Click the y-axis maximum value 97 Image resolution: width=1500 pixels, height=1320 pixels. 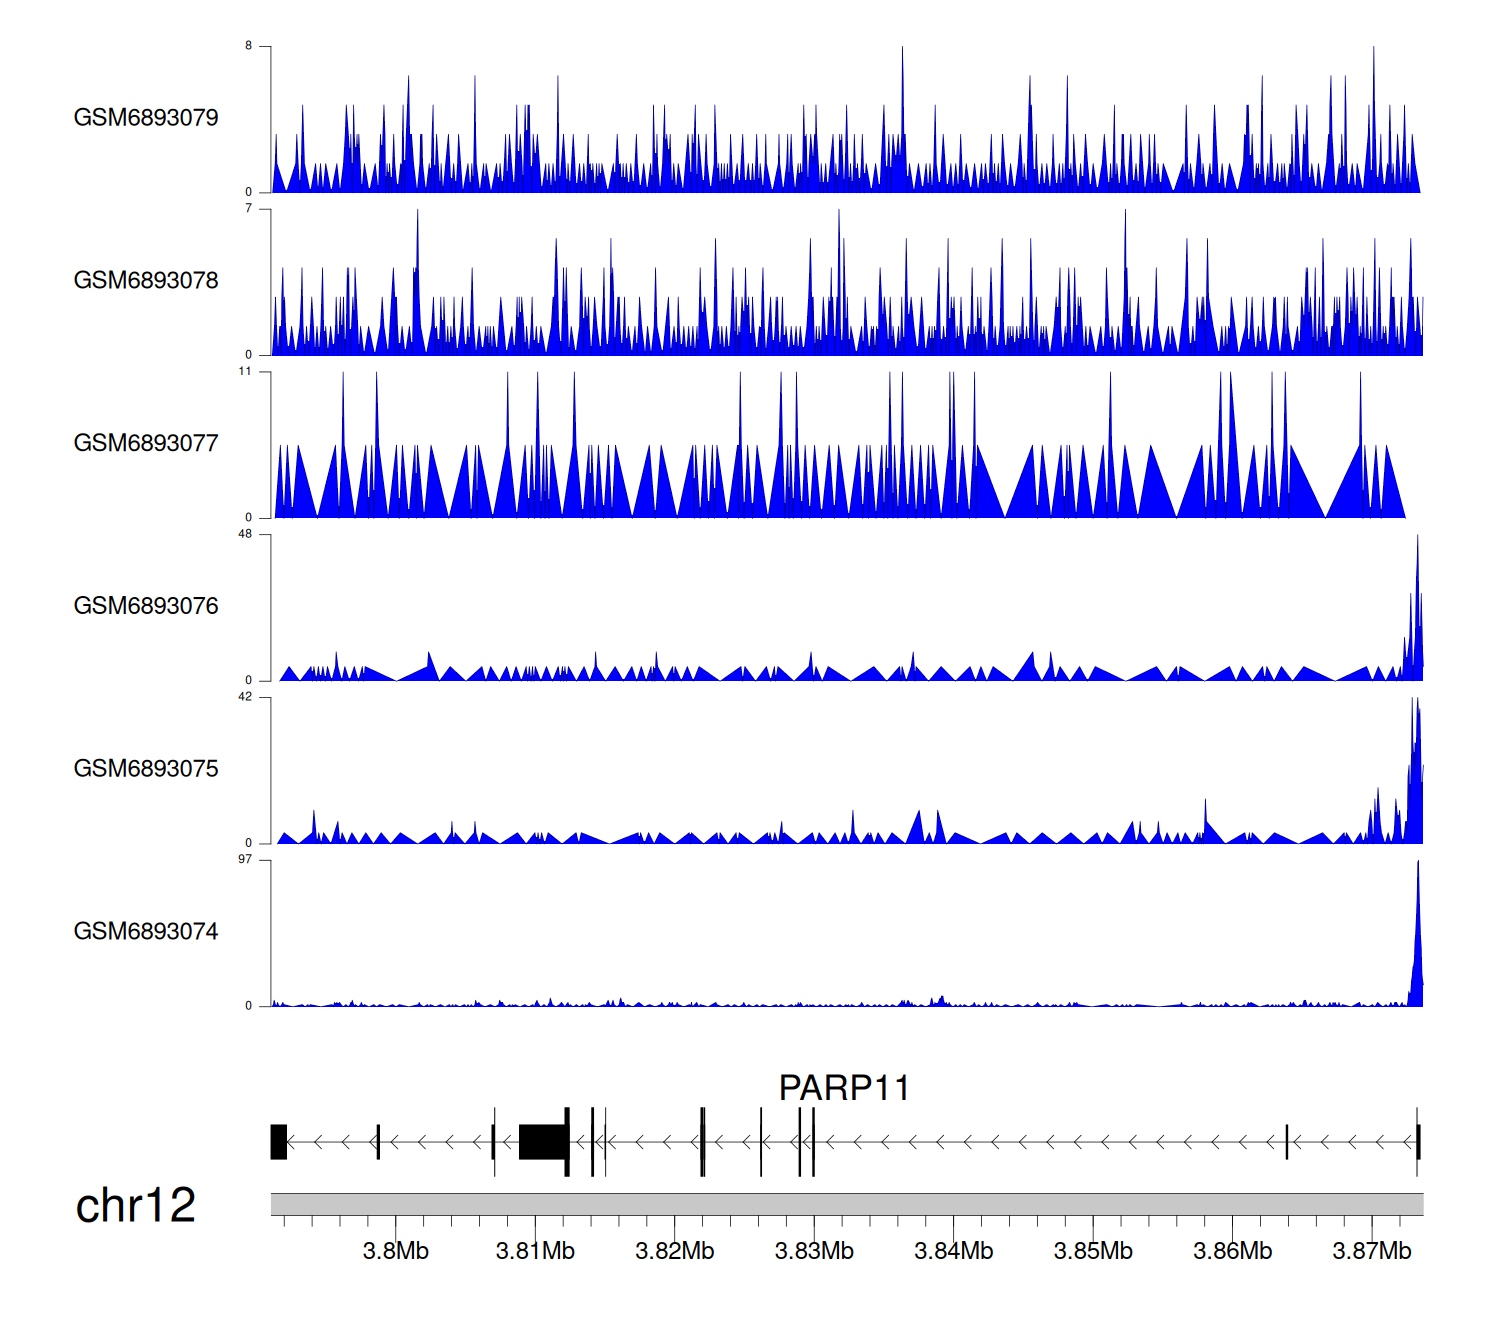click(x=245, y=860)
